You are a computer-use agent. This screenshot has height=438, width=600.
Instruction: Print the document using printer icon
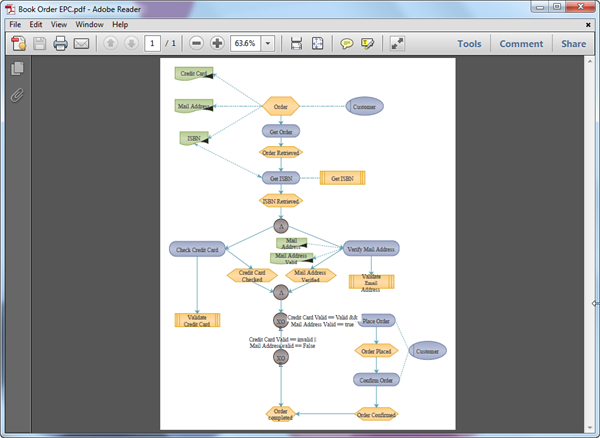(x=60, y=44)
